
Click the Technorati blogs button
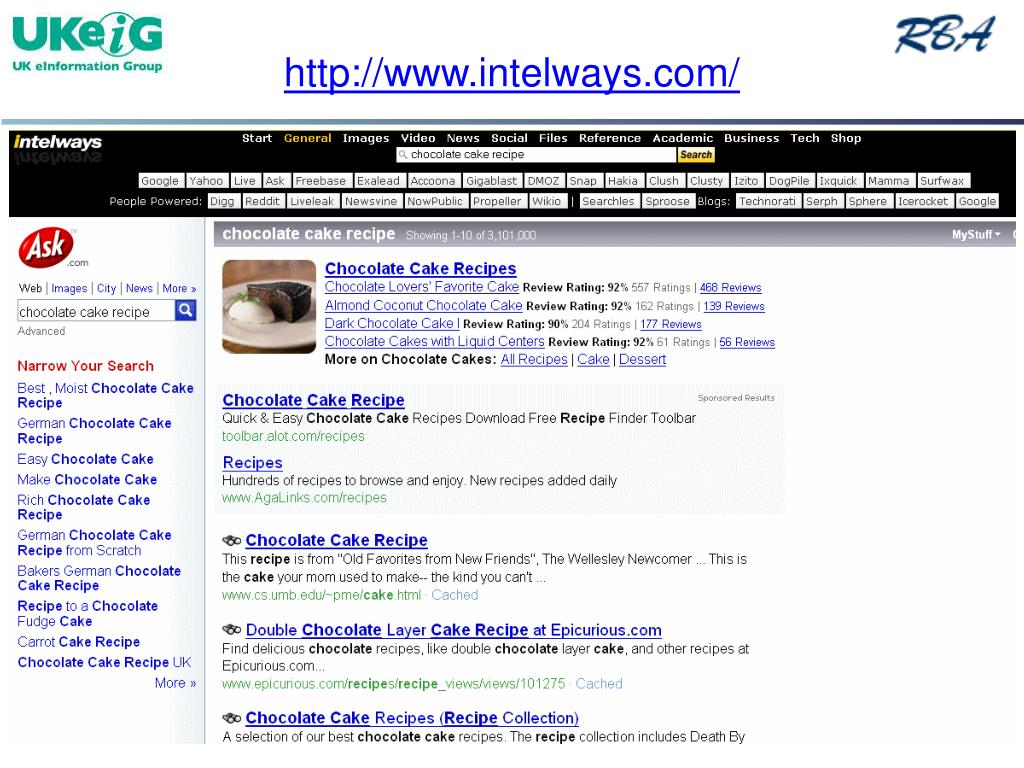pyautogui.click(x=767, y=201)
